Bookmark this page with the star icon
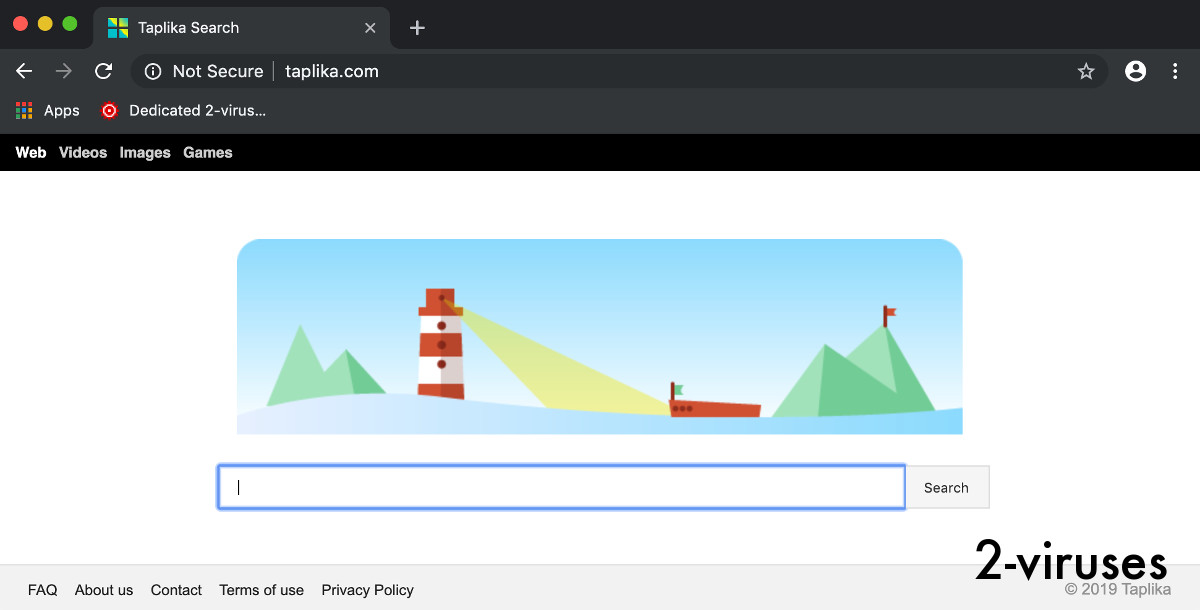Viewport: 1200px width, 610px height. 1086,71
